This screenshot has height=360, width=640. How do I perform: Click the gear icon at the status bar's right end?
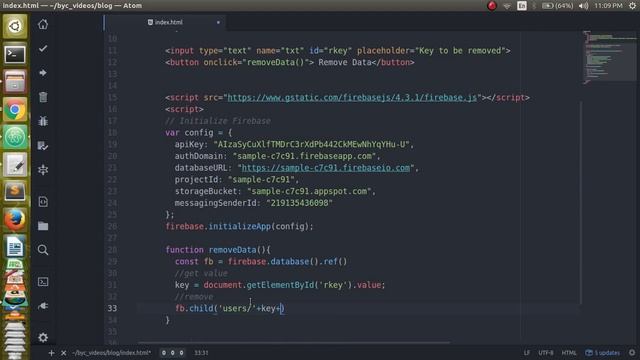point(632,352)
